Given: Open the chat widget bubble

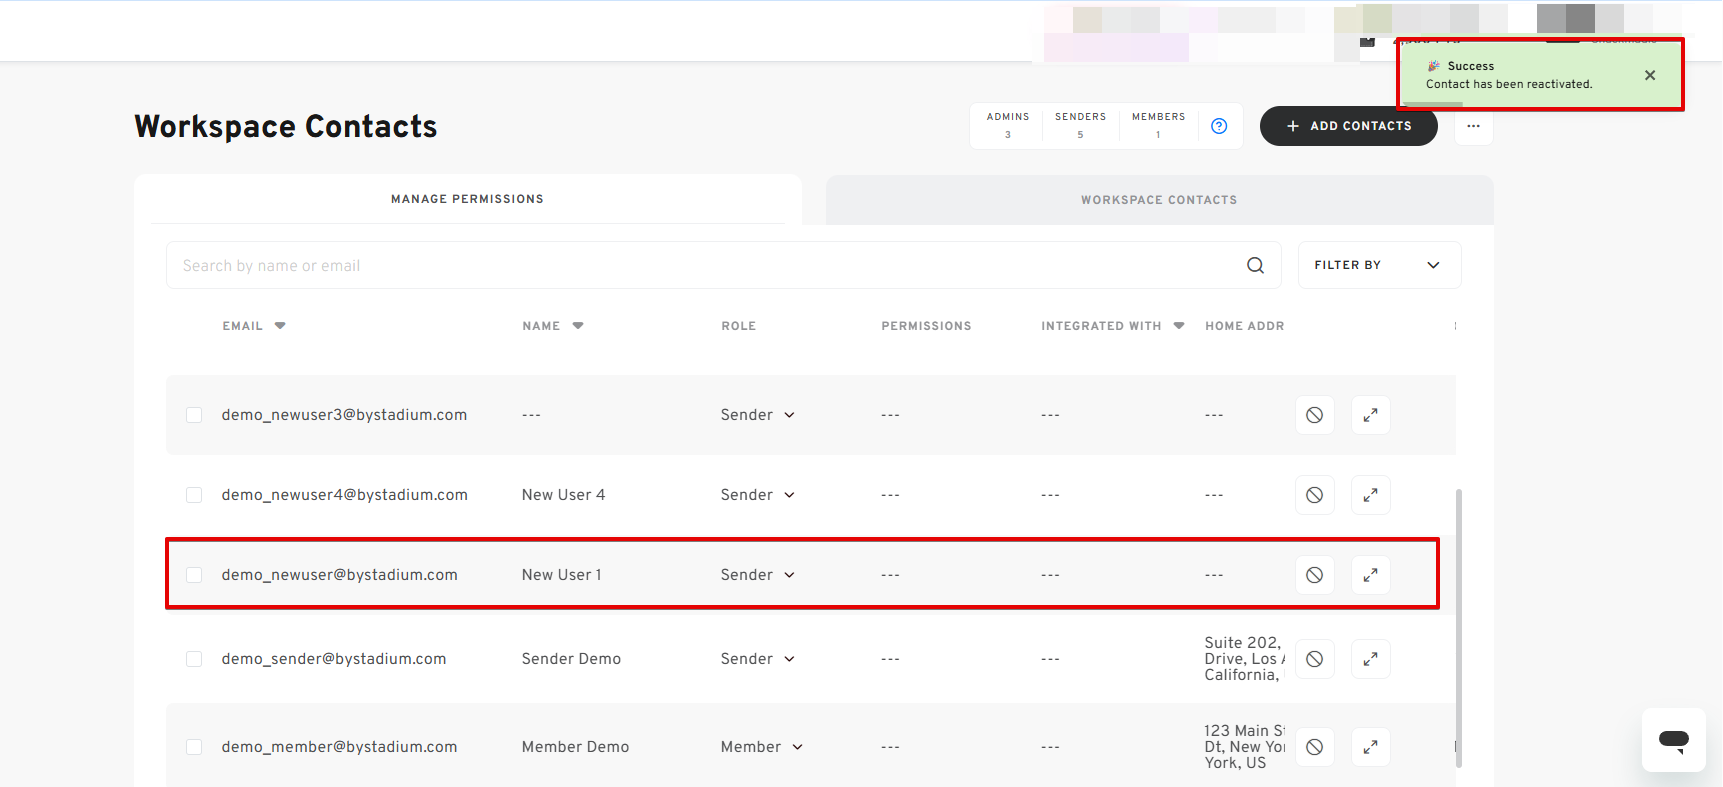Looking at the screenshot, I should point(1673,740).
